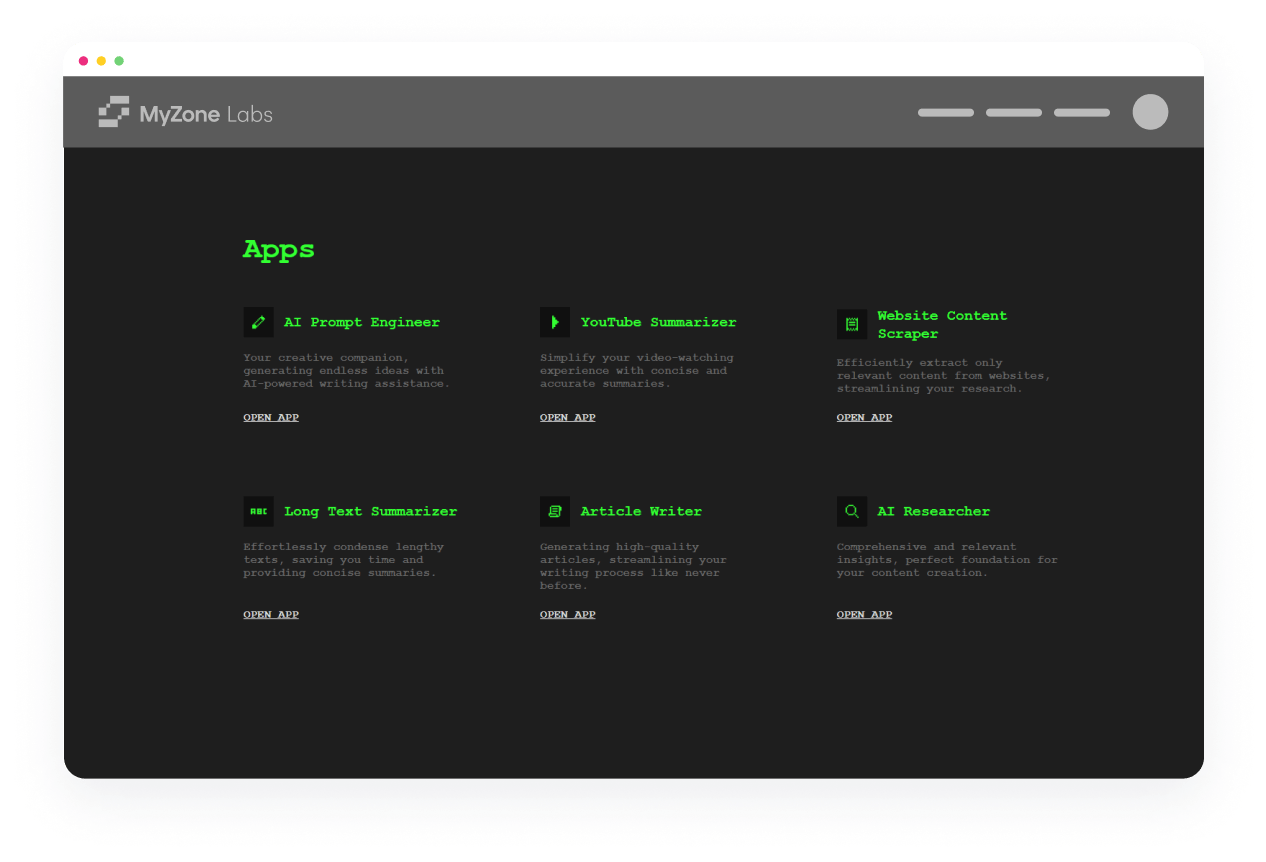Screen dimensions: 1266x862
Task: Open App under YouTube Summarizer
Action: 568,417
